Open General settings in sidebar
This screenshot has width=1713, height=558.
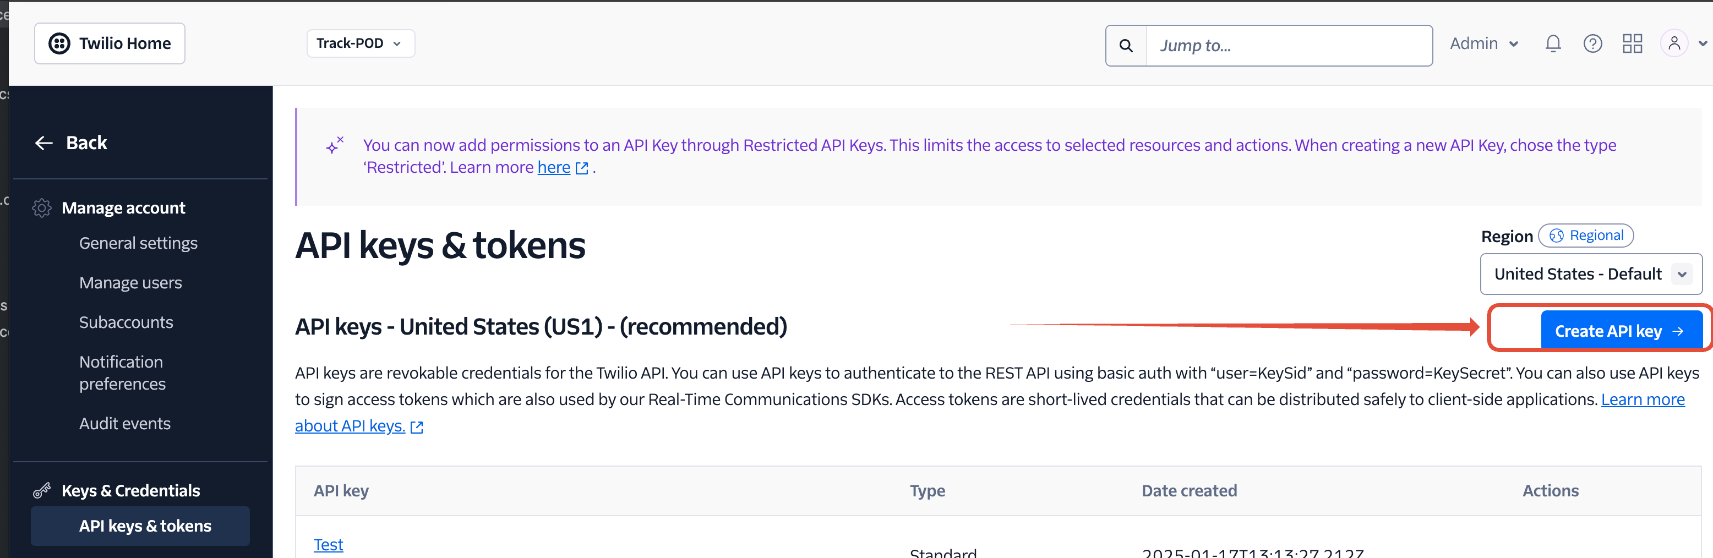tap(138, 243)
